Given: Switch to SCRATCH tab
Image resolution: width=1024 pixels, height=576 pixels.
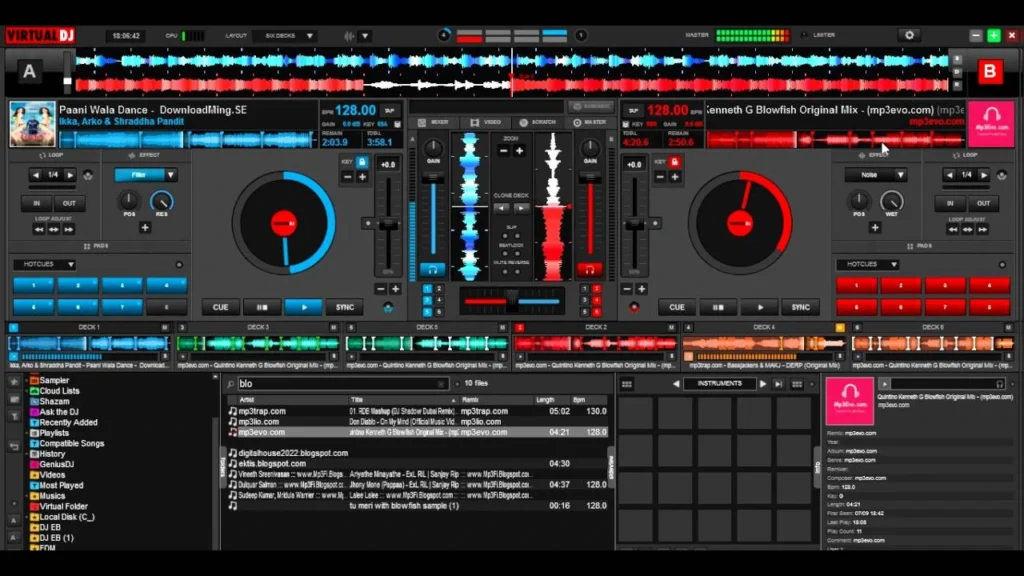Looking at the screenshot, I should point(537,122).
